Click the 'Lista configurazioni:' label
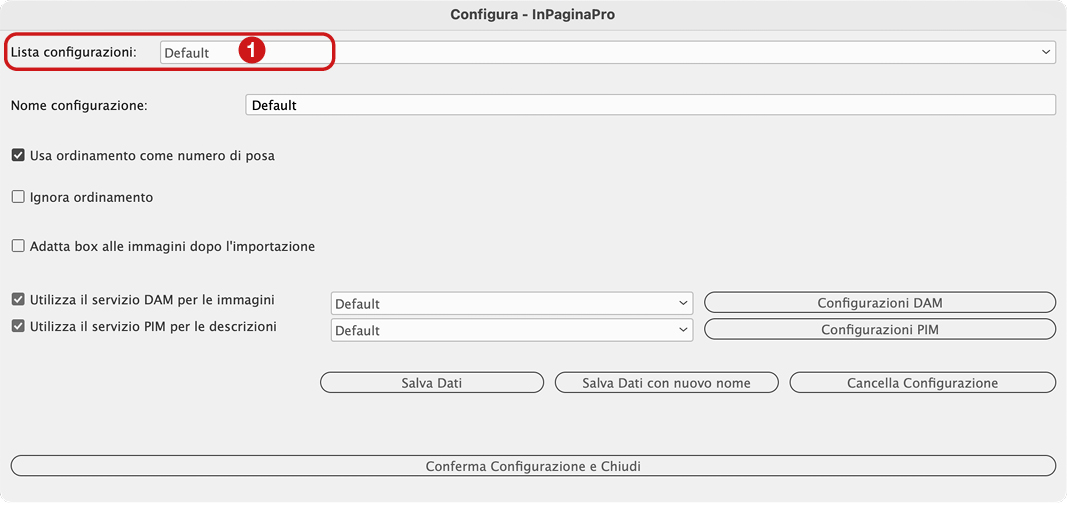1067x507 pixels. tap(73, 52)
